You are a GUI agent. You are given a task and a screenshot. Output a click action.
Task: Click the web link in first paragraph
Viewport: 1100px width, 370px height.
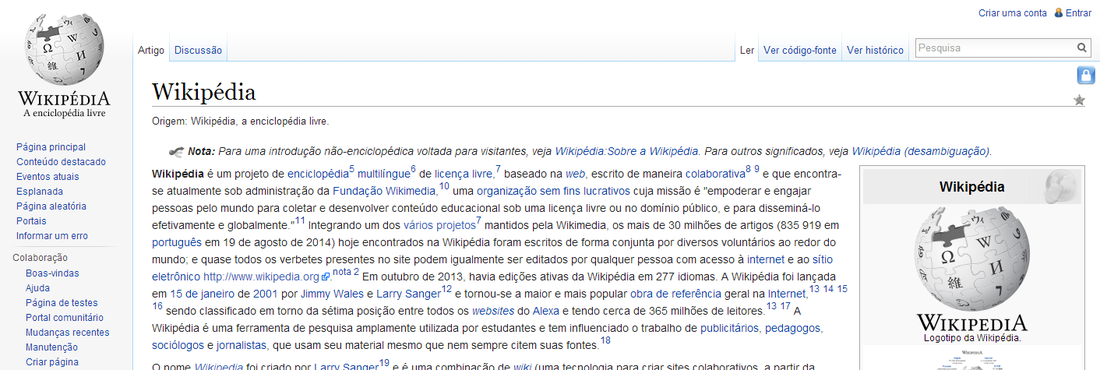click(575, 173)
